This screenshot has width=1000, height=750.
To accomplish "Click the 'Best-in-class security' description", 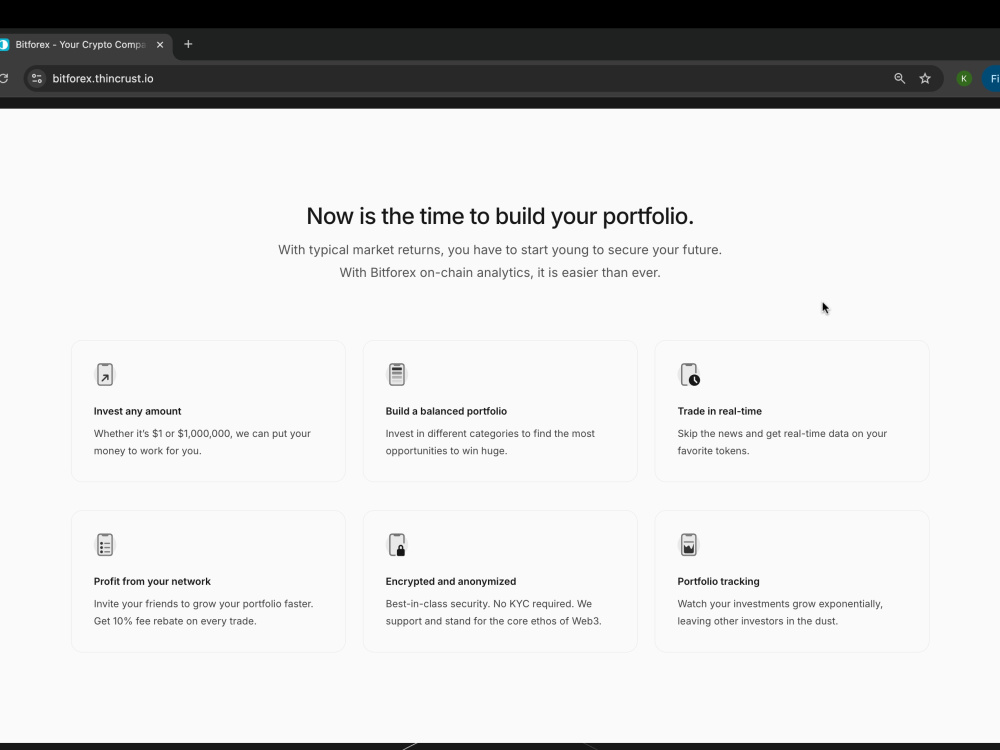I will pyautogui.click(x=493, y=612).
